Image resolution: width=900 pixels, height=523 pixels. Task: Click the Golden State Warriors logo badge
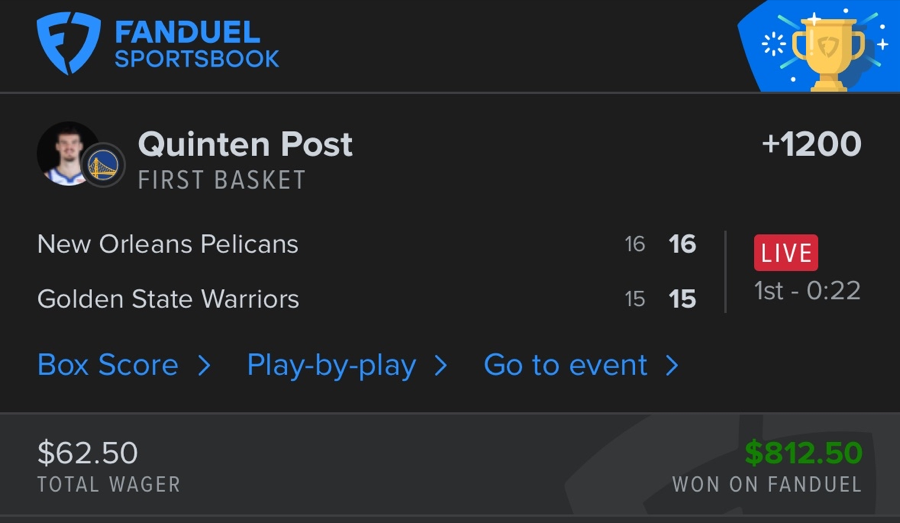tap(103, 166)
